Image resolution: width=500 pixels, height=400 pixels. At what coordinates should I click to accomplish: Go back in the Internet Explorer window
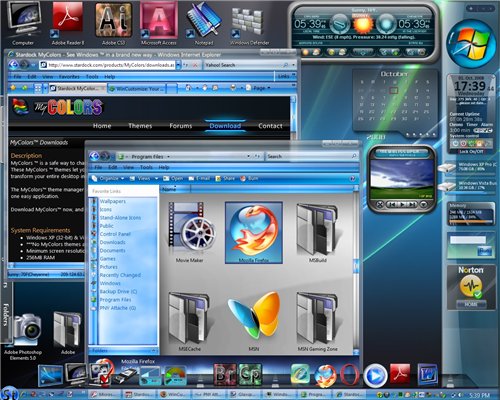tap(14, 64)
